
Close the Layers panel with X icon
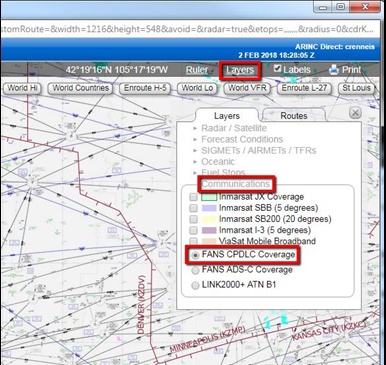click(x=355, y=113)
